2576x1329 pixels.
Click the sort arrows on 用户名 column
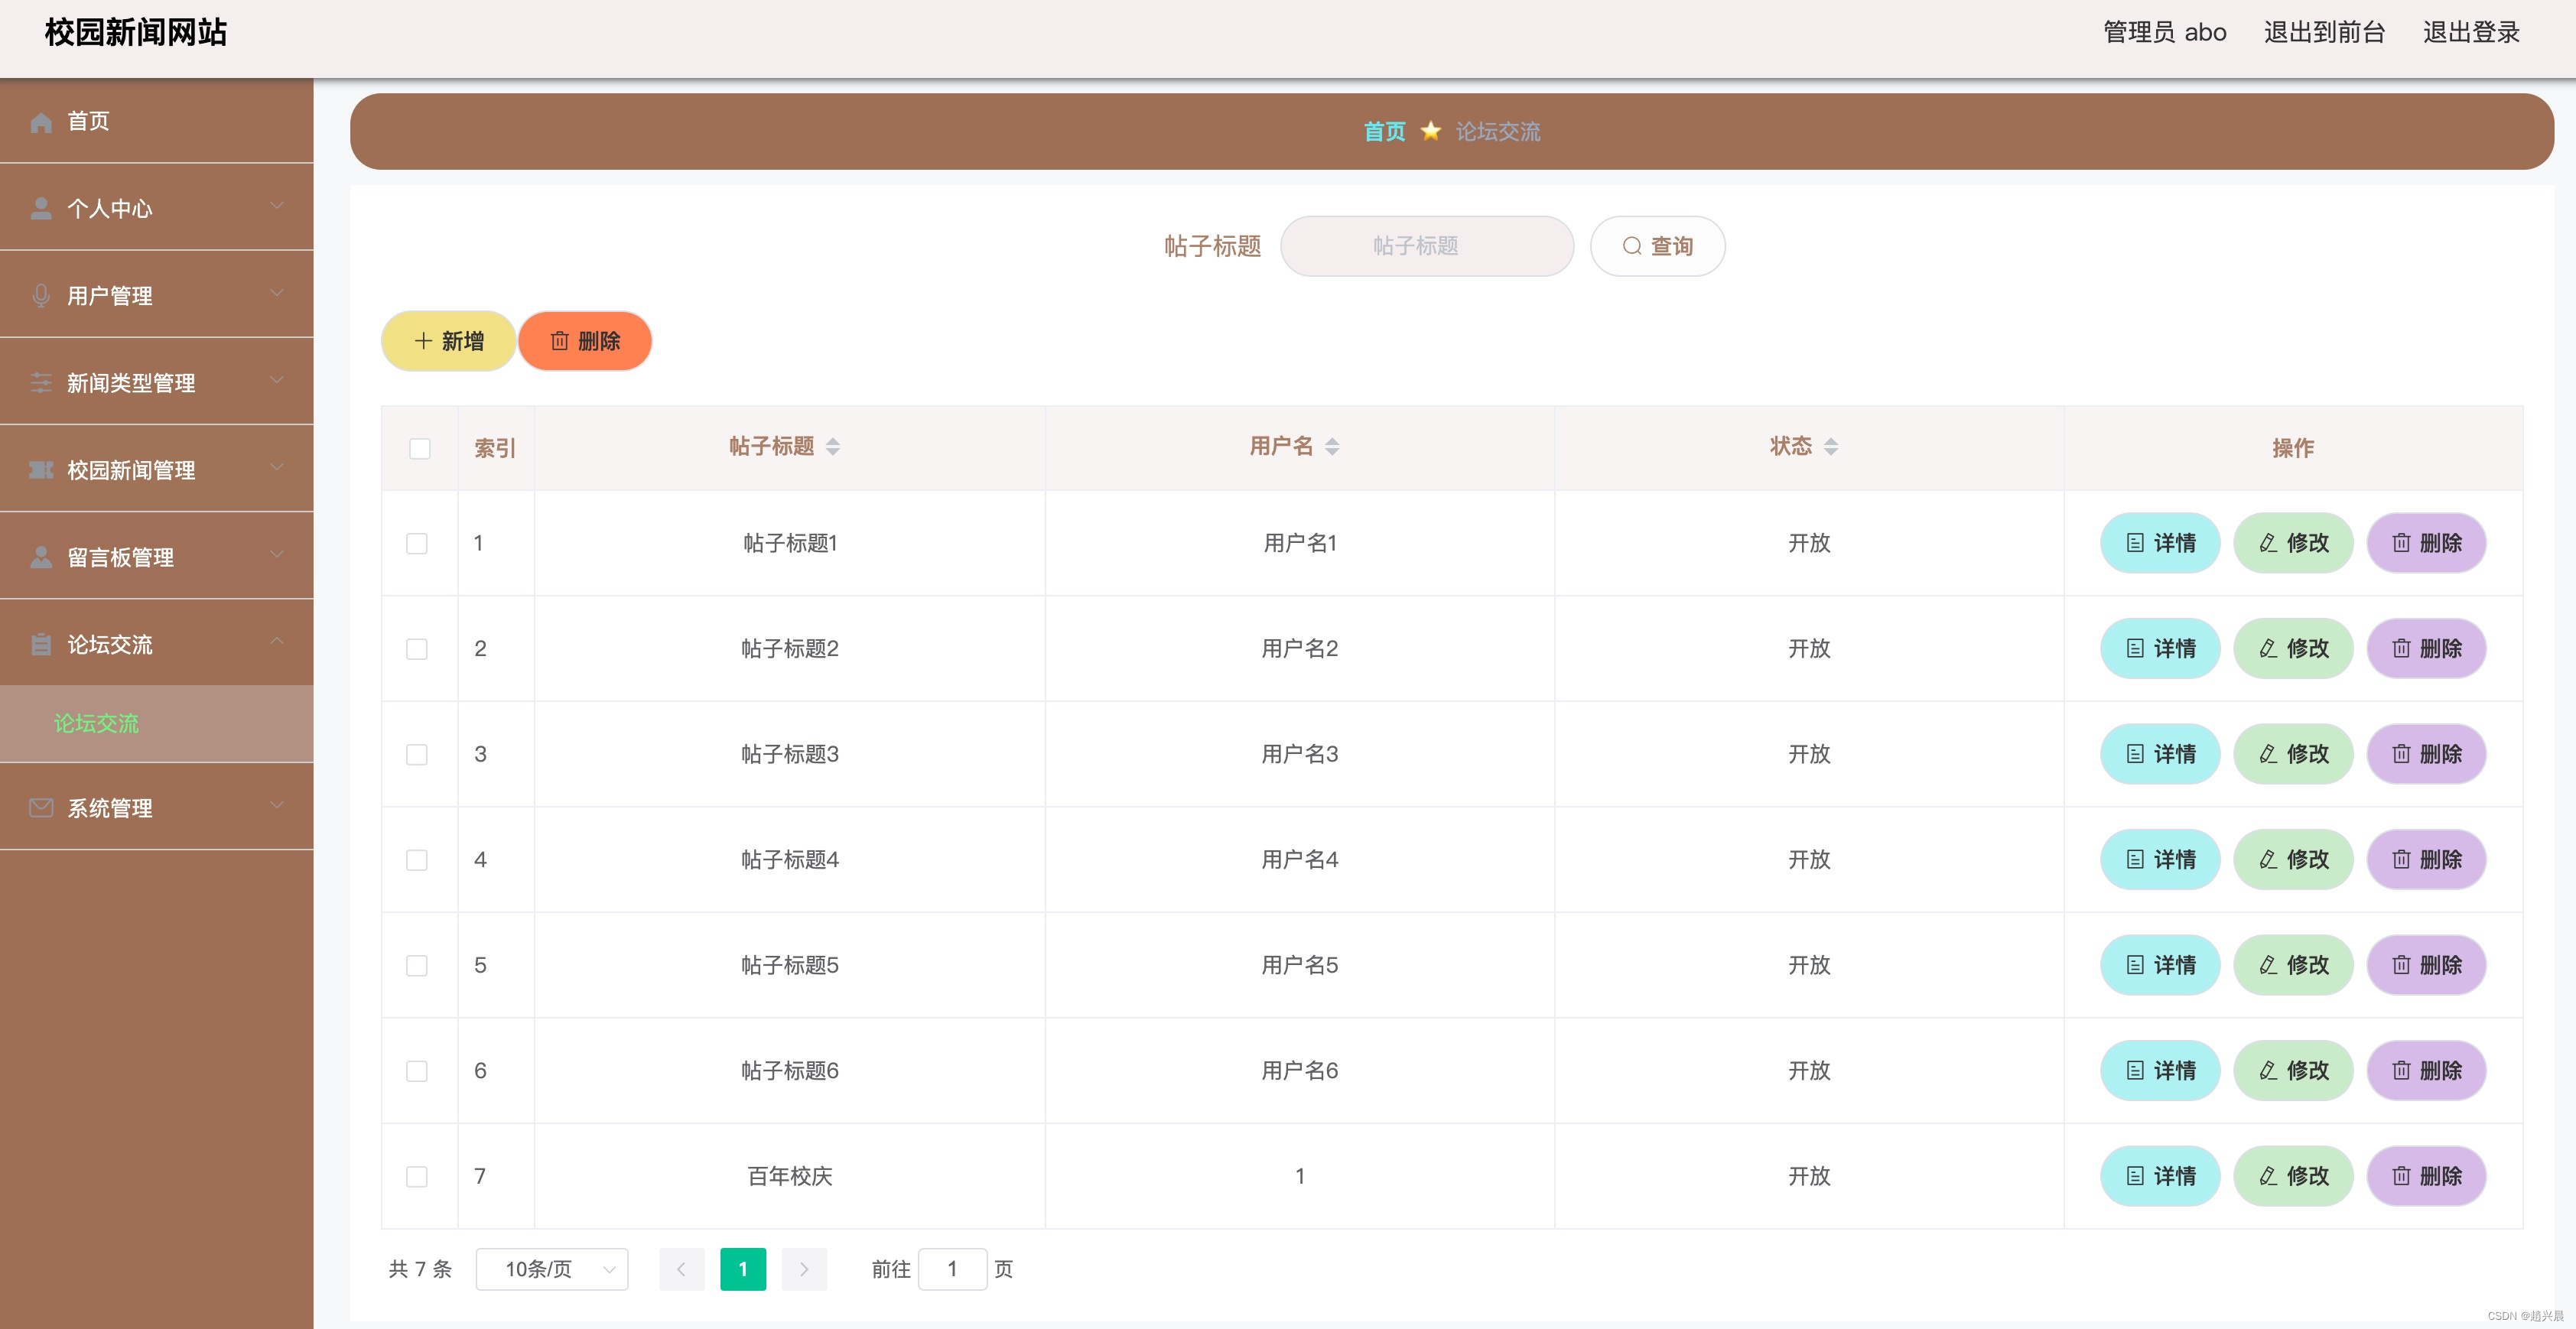click(x=1332, y=447)
